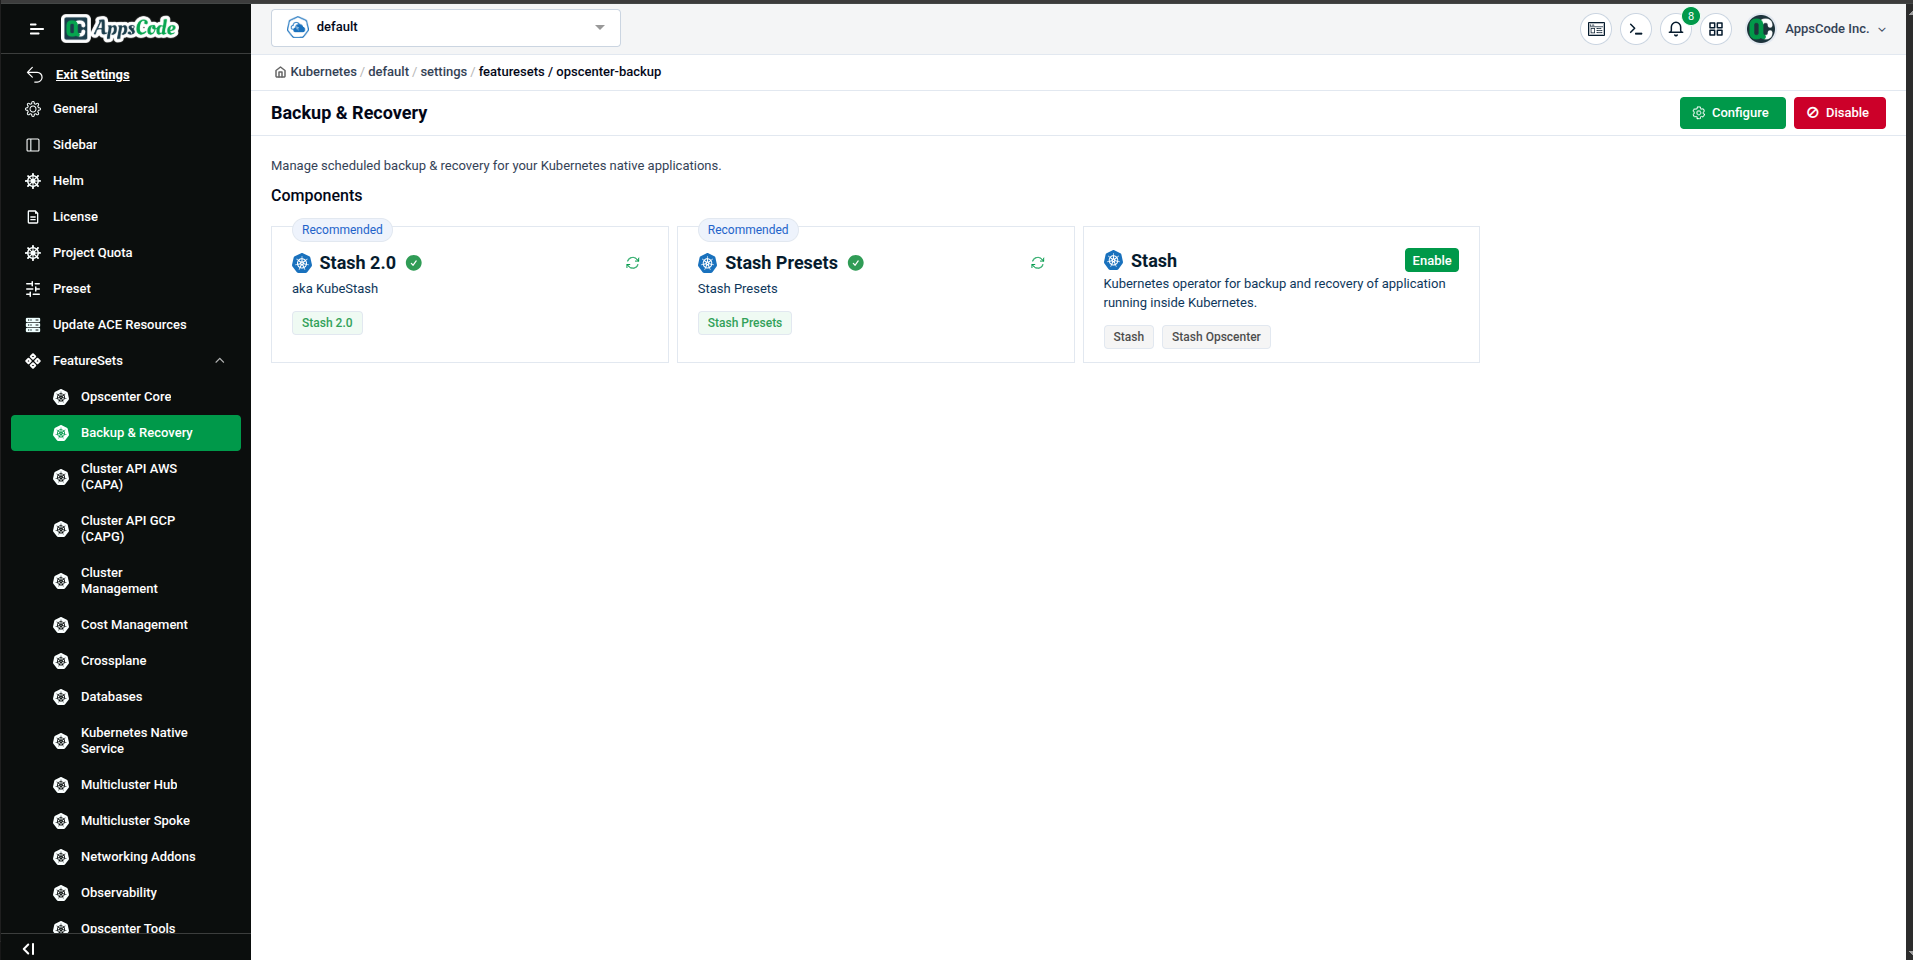Click the Configure button
This screenshot has height=960, width=1913.
pyautogui.click(x=1732, y=113)
